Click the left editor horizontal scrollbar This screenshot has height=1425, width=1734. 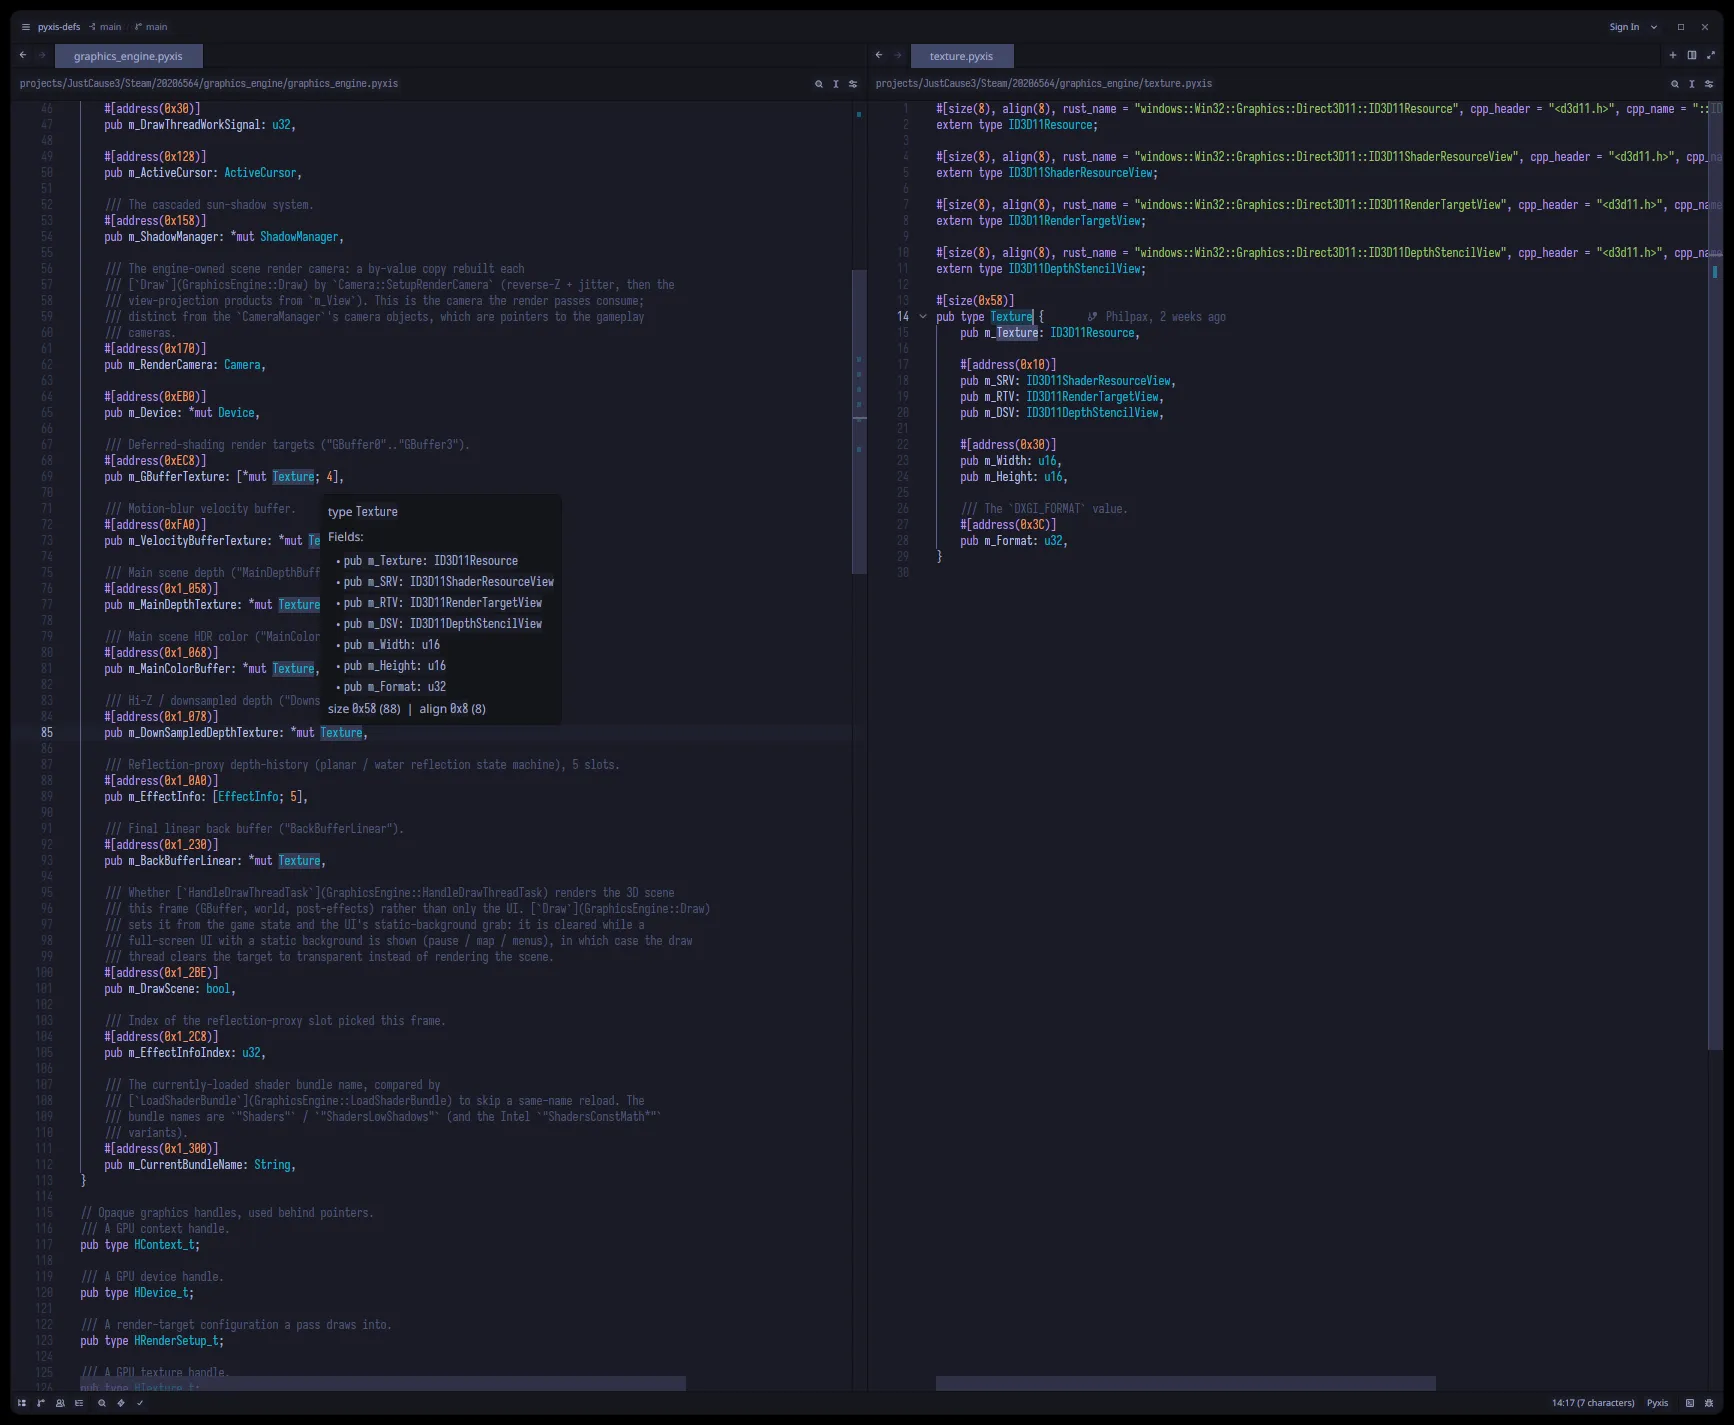(383, 1383)
